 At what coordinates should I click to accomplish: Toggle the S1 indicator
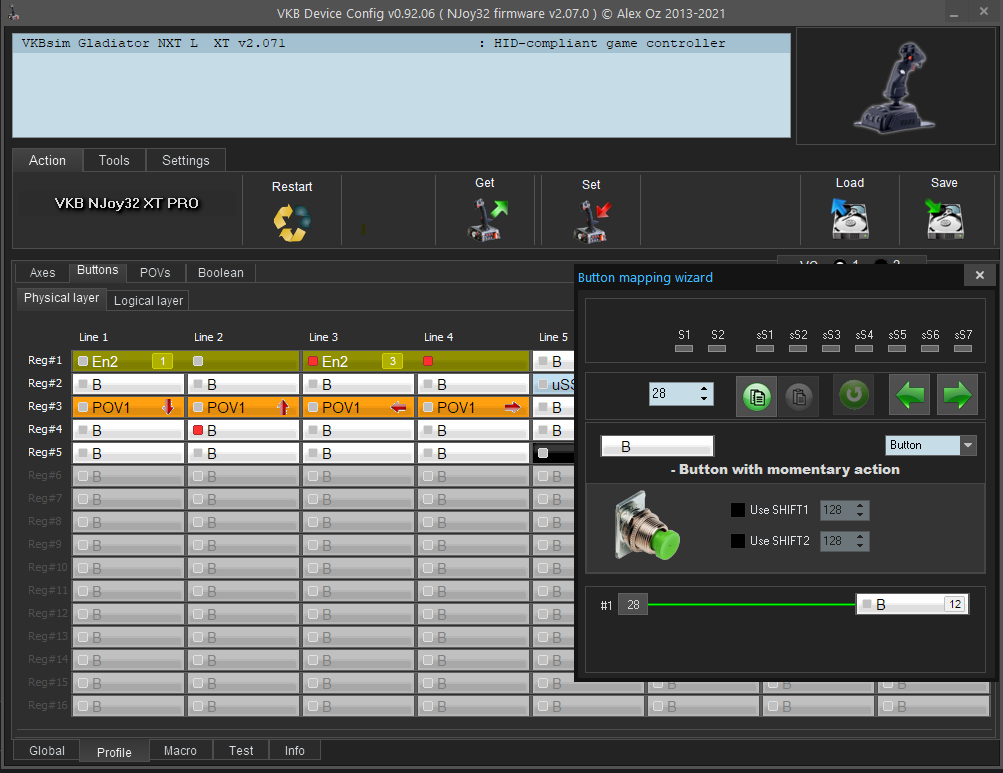click(684, 349)
